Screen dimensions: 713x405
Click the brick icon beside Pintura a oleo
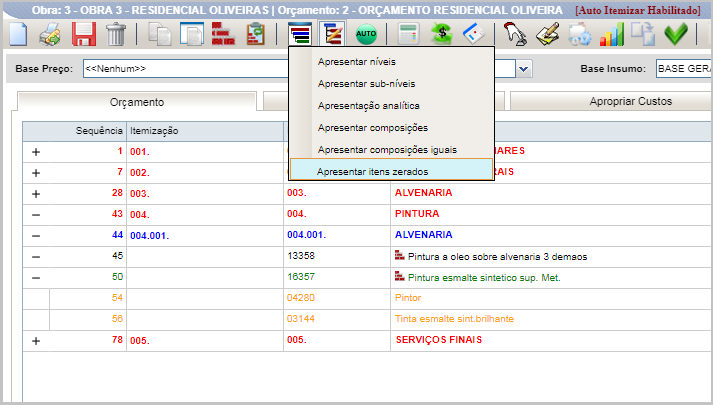point(400,255)
